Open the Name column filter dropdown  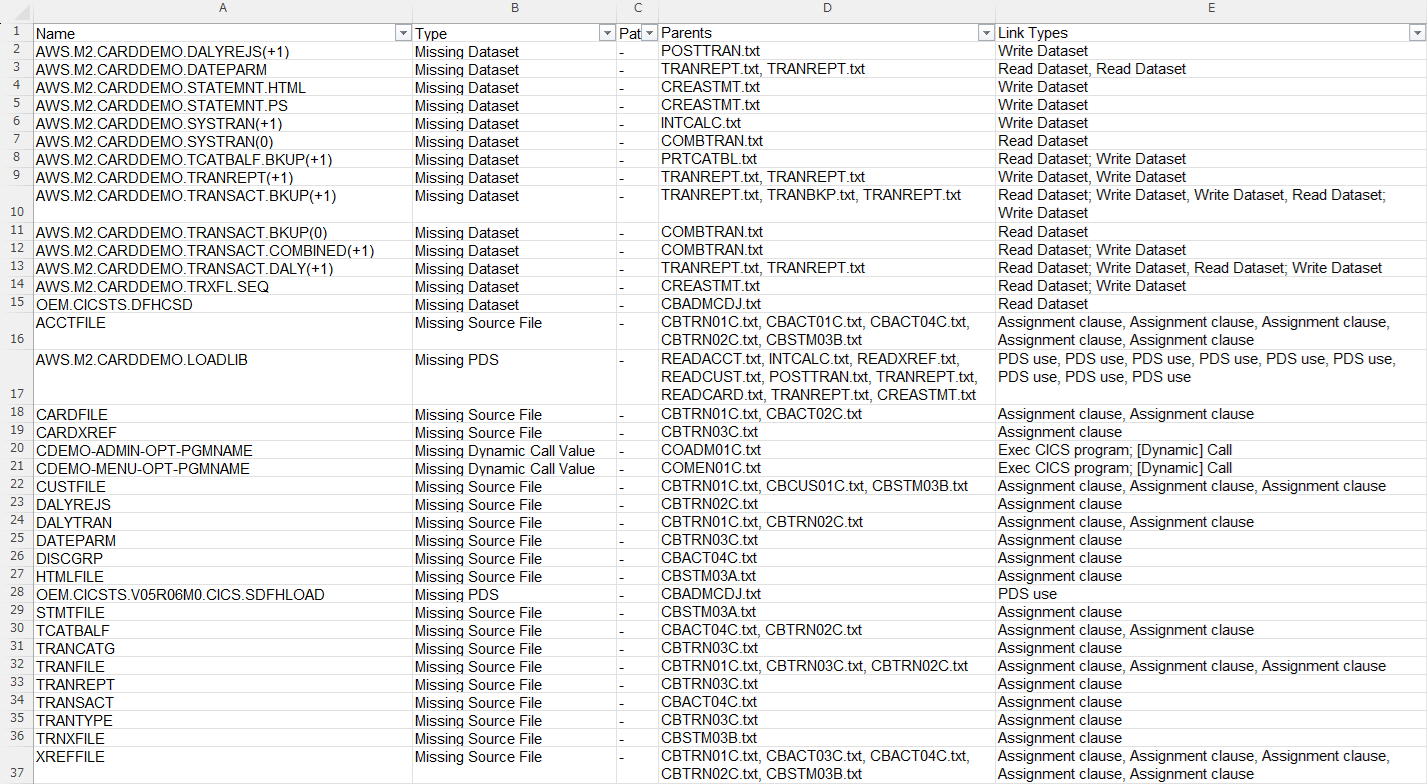[403, 33]
